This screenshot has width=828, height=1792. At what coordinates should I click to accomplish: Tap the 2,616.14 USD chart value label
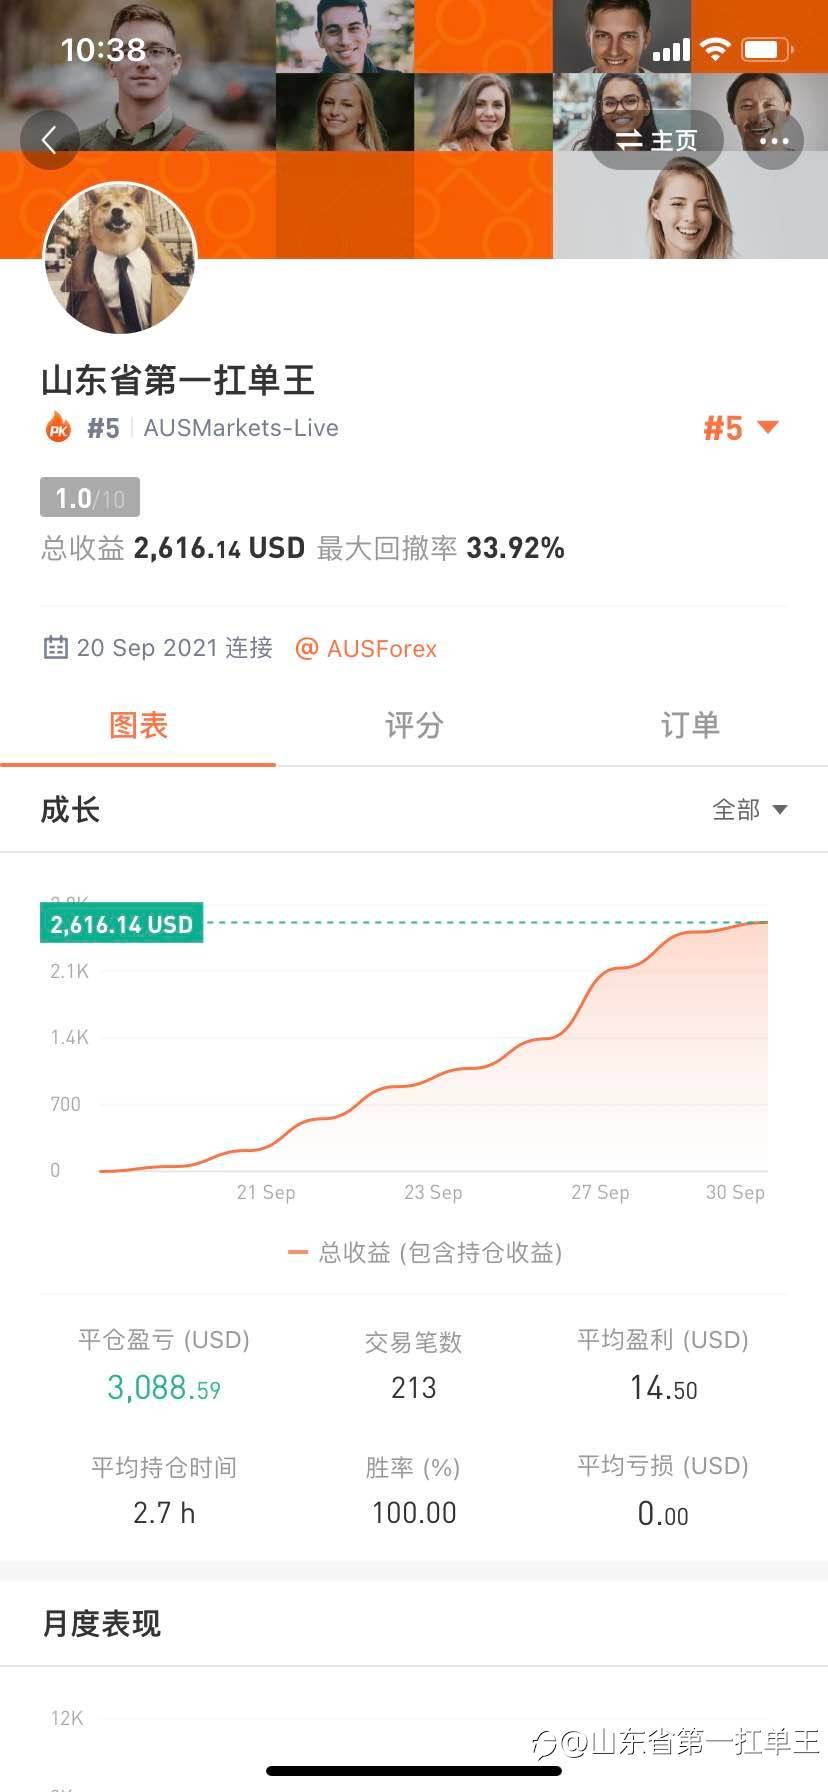pyautogui.click(x=121, y=924)
